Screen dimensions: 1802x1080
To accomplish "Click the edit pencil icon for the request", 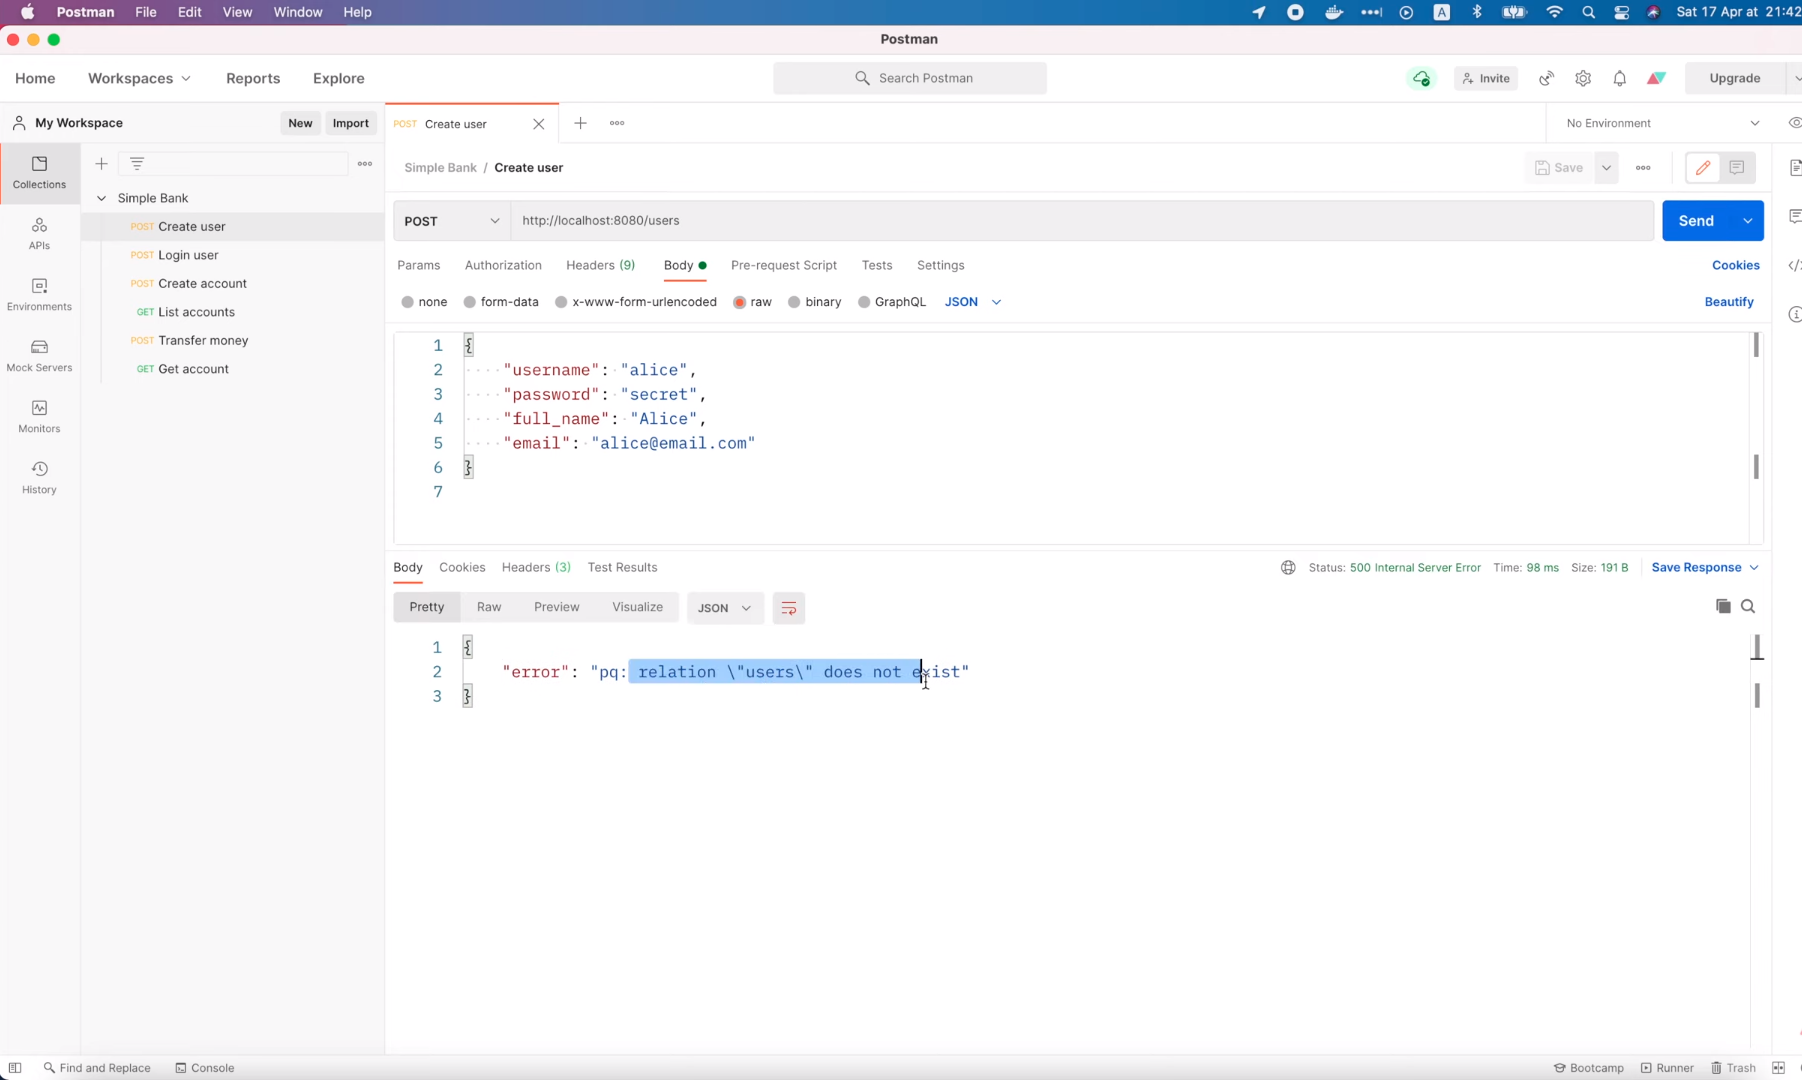I will click(1703, 168).
